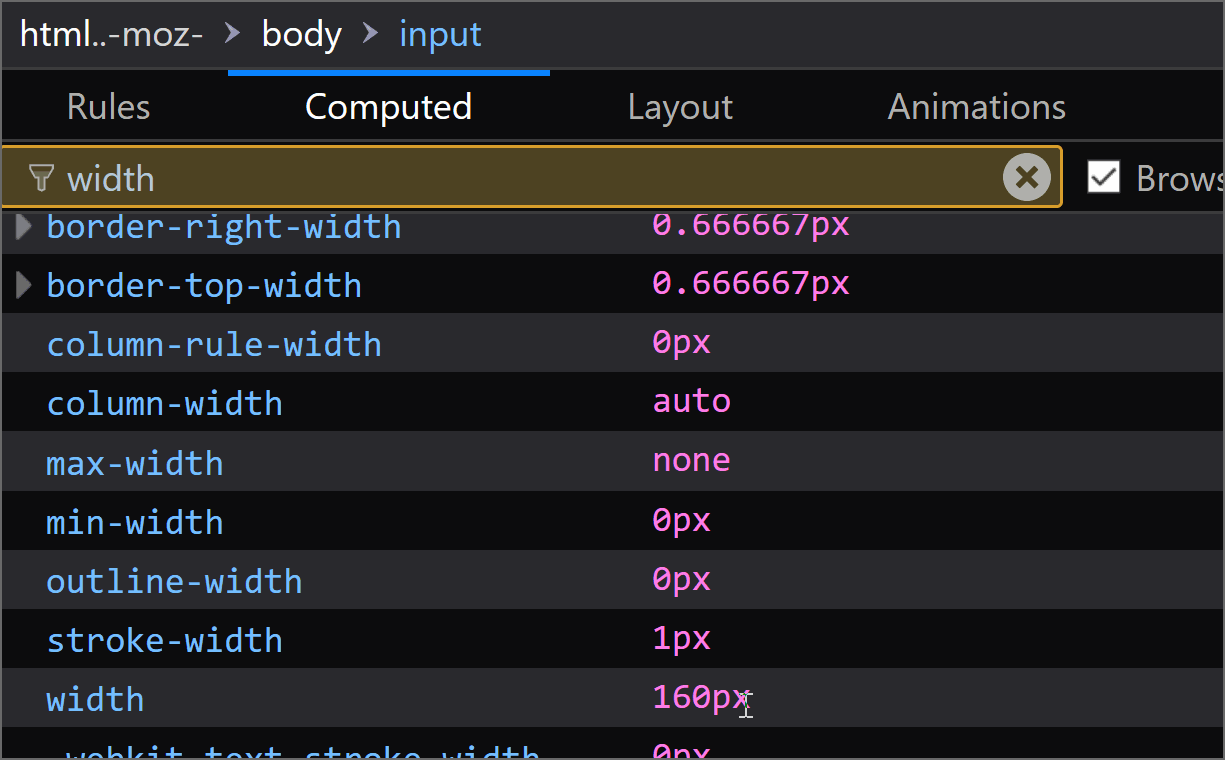Click the min-width property name

click(134, 523)
